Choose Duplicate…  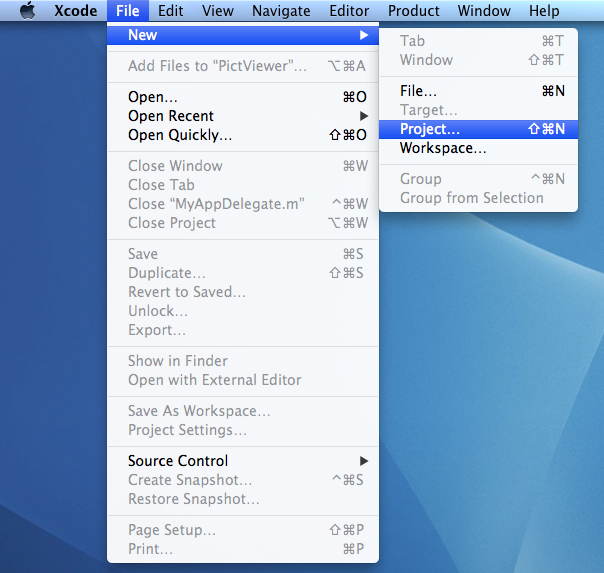243,273
